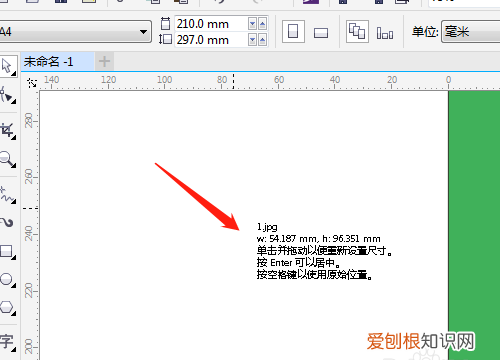Click the ruler origin corner icon
Screen dimensions: 500x360
point(32,82)
